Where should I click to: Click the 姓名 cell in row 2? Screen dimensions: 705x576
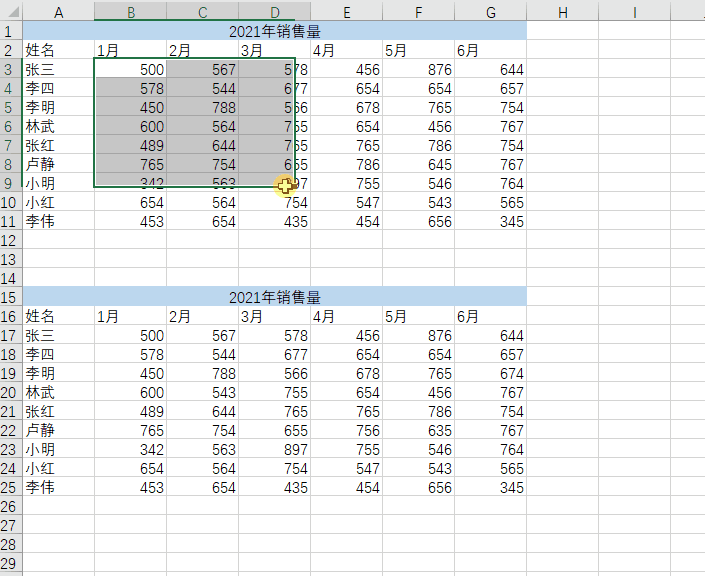[58, 50]
